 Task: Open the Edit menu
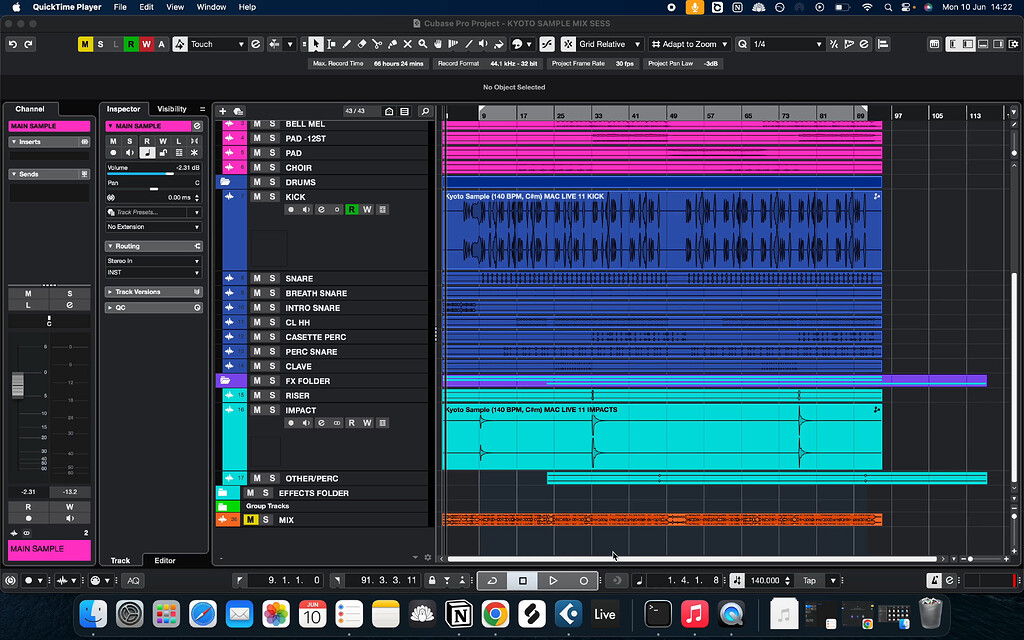(x=146, y=7)
